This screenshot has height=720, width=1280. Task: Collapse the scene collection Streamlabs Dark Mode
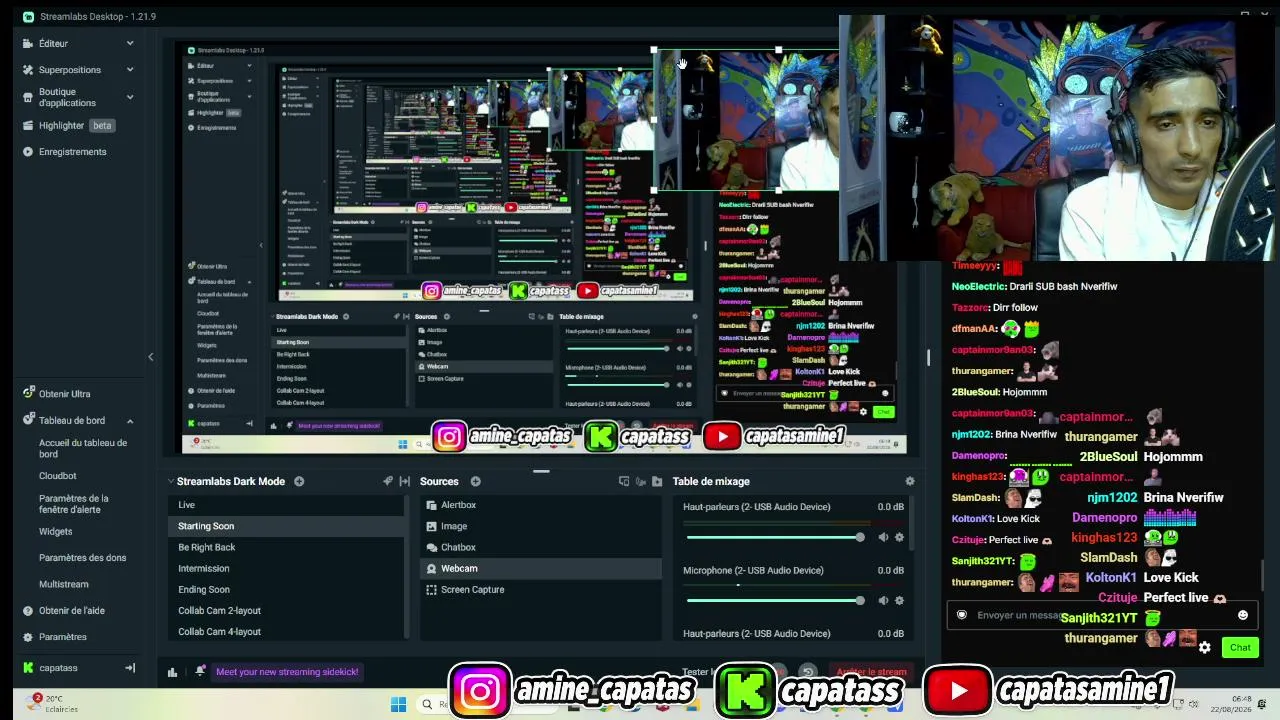171,482
